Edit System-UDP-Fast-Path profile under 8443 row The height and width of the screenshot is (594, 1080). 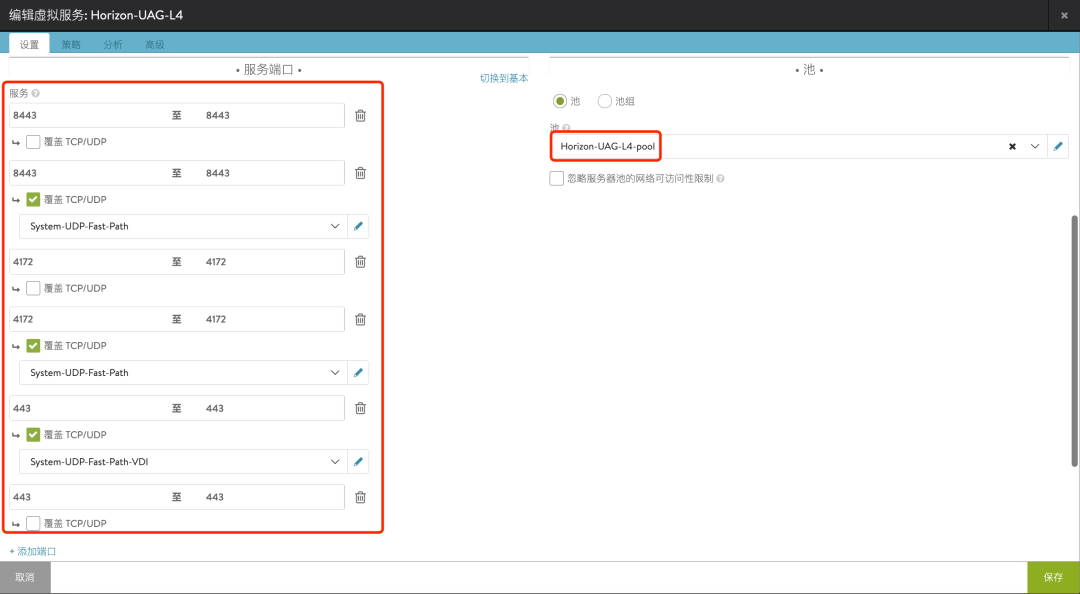(x=357, y=226)
